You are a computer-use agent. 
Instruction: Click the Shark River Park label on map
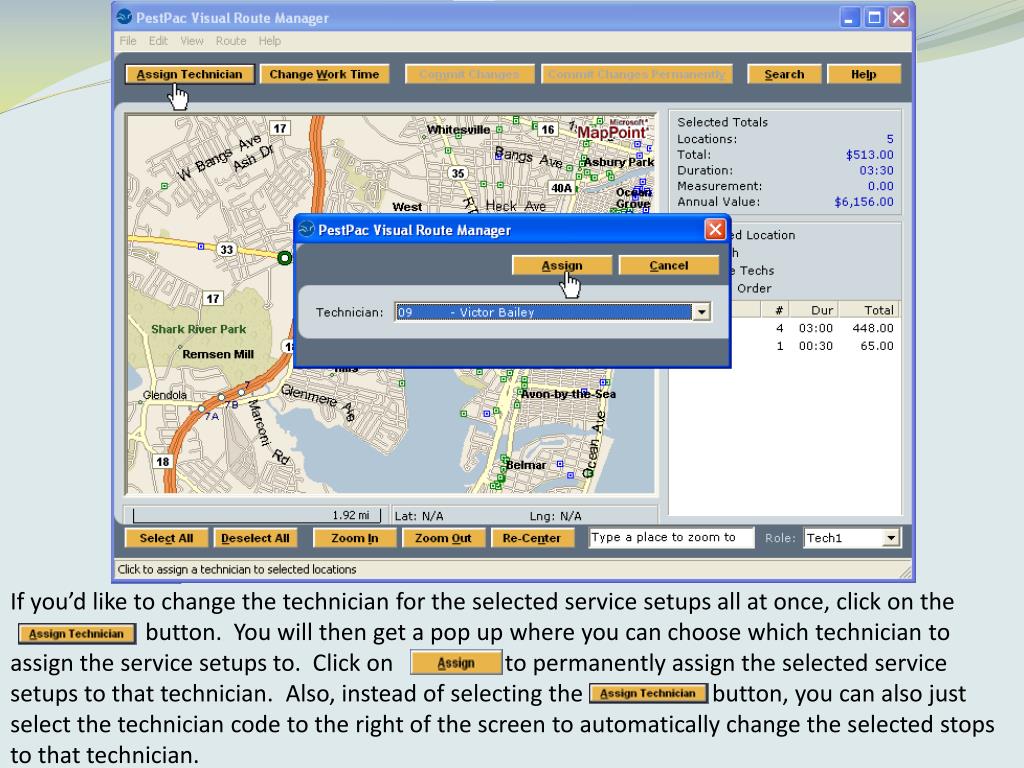(x=199, y=329)
